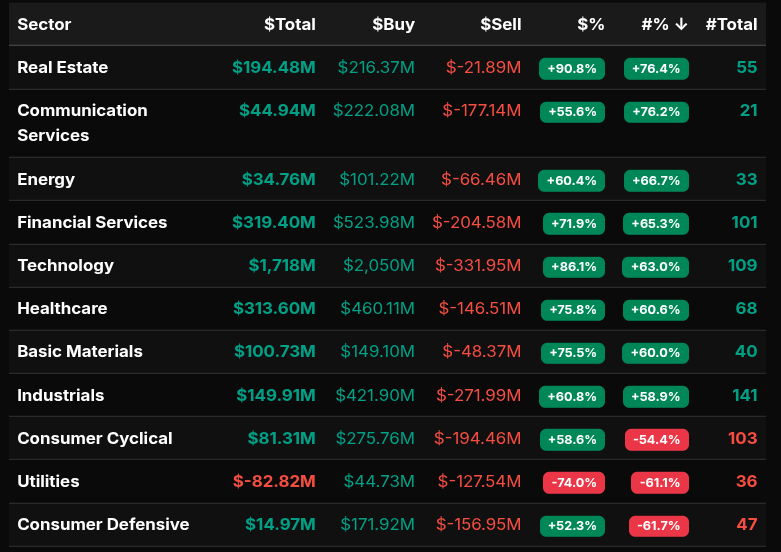
Task: Open the Industrials sector row
Action: pyautogui.click(x=61, y=396)
